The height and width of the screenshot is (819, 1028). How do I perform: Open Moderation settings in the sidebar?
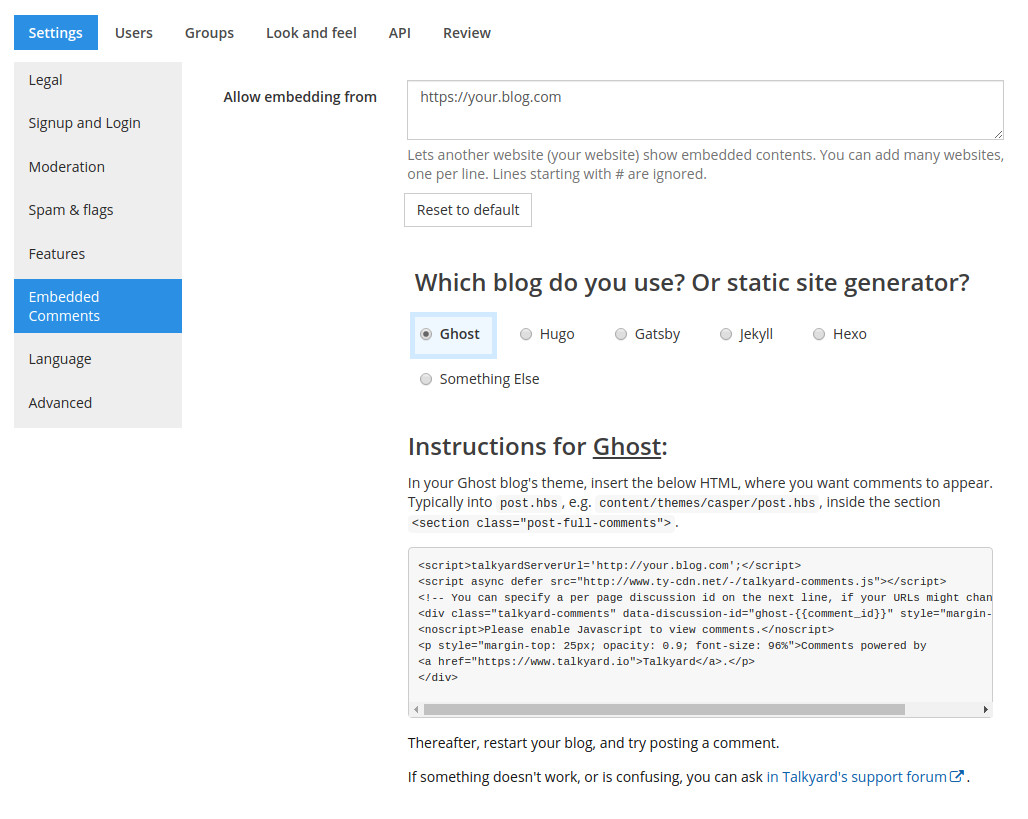click(x=67, y=167)
